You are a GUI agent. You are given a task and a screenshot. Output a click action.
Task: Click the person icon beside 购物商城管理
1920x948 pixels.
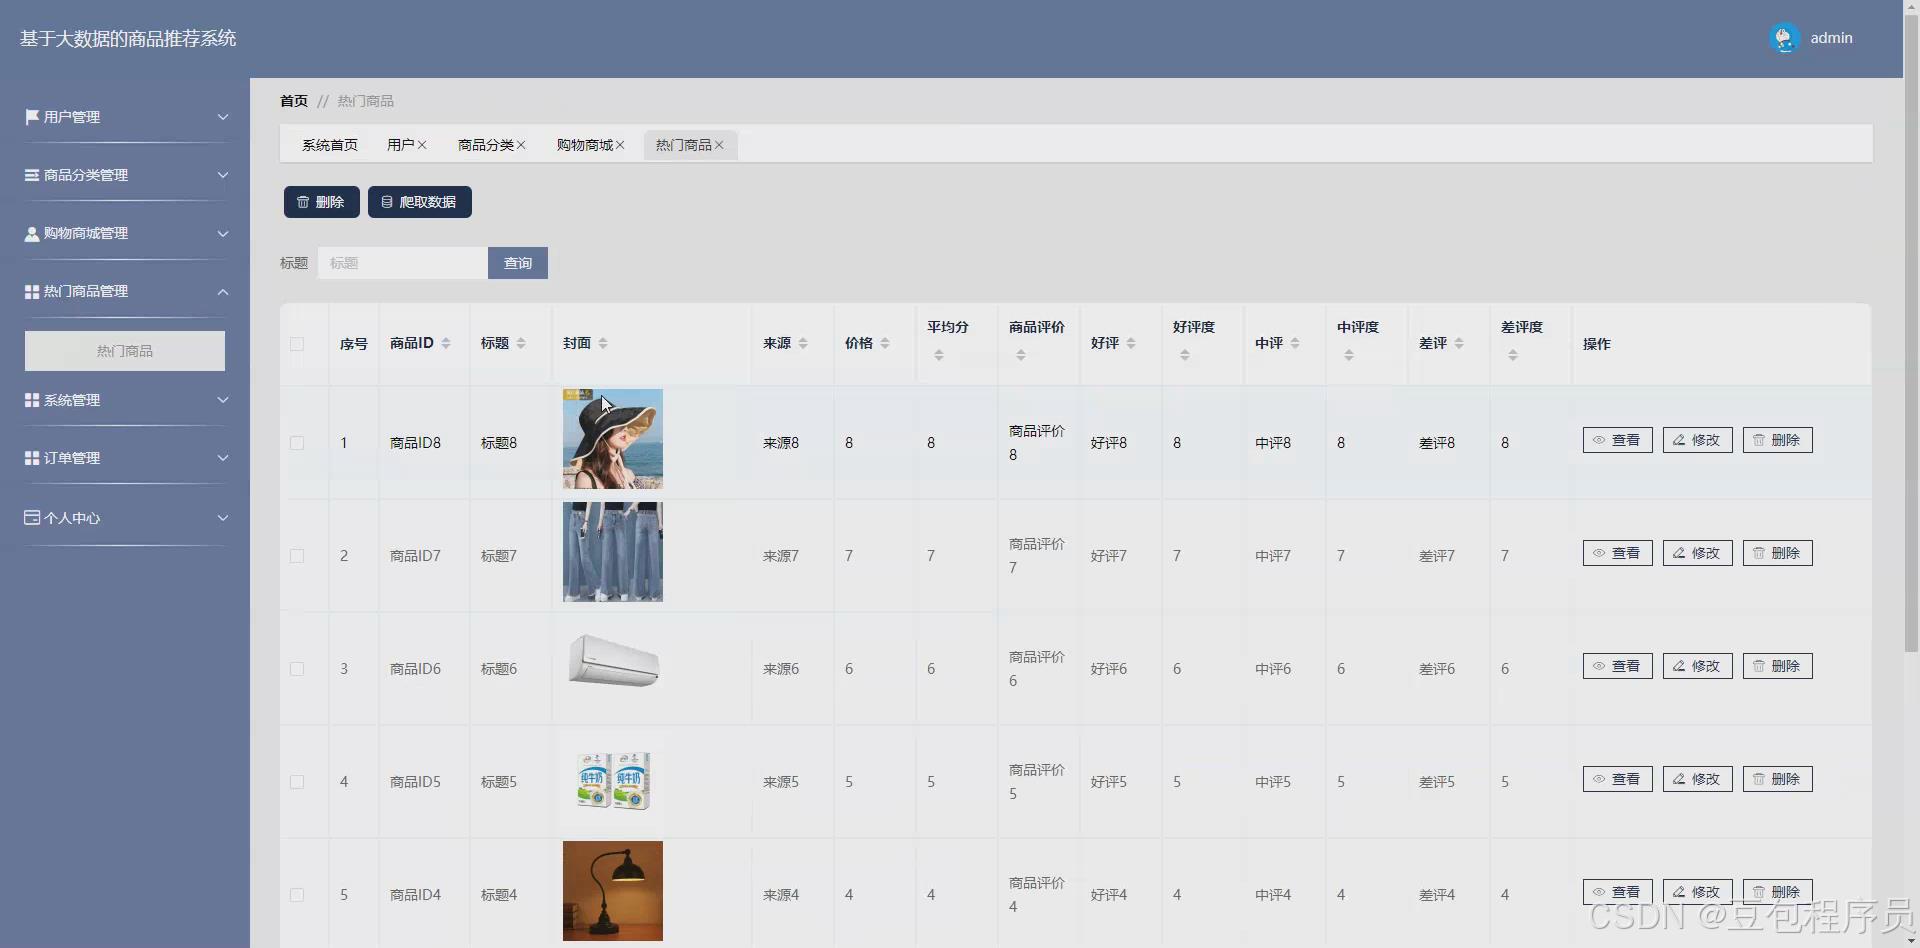pyautogui.click(x=32, y=233)
